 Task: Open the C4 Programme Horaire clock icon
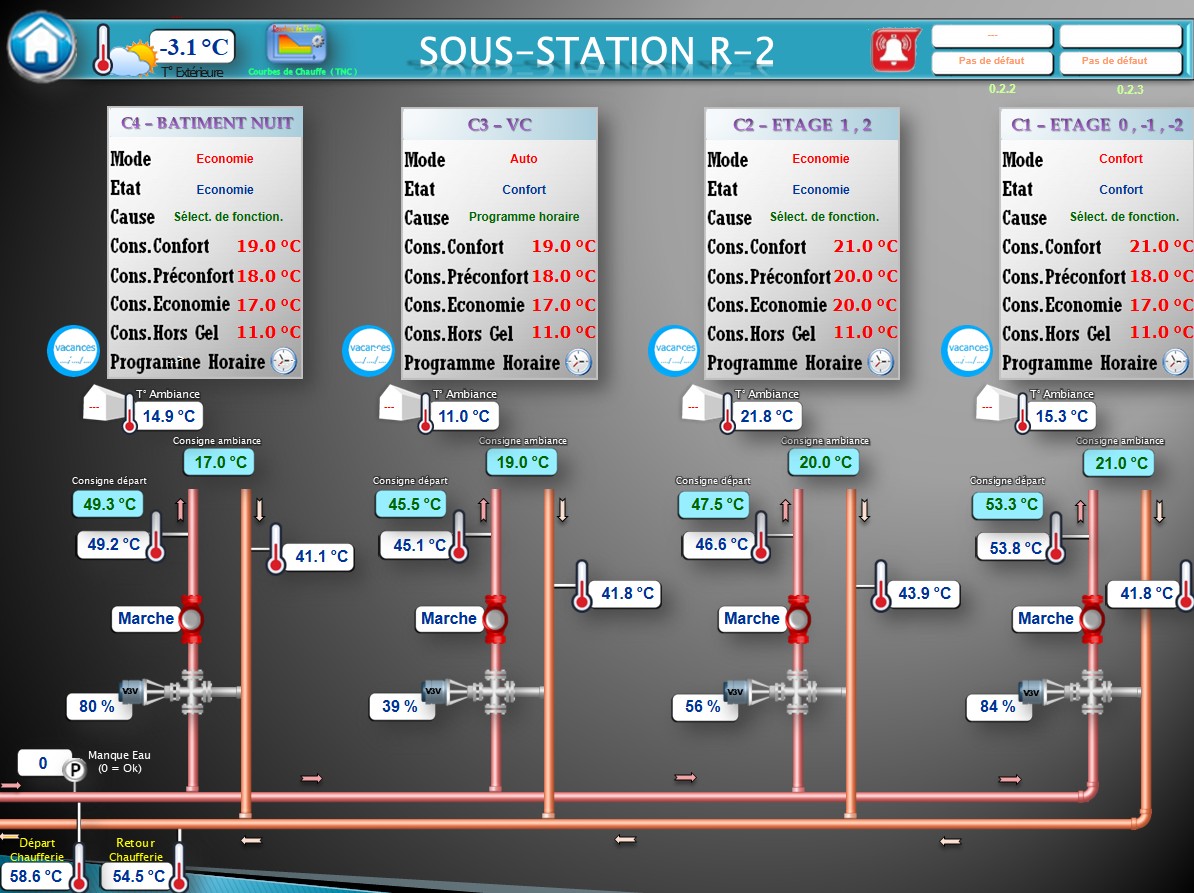tap(285, 361)
